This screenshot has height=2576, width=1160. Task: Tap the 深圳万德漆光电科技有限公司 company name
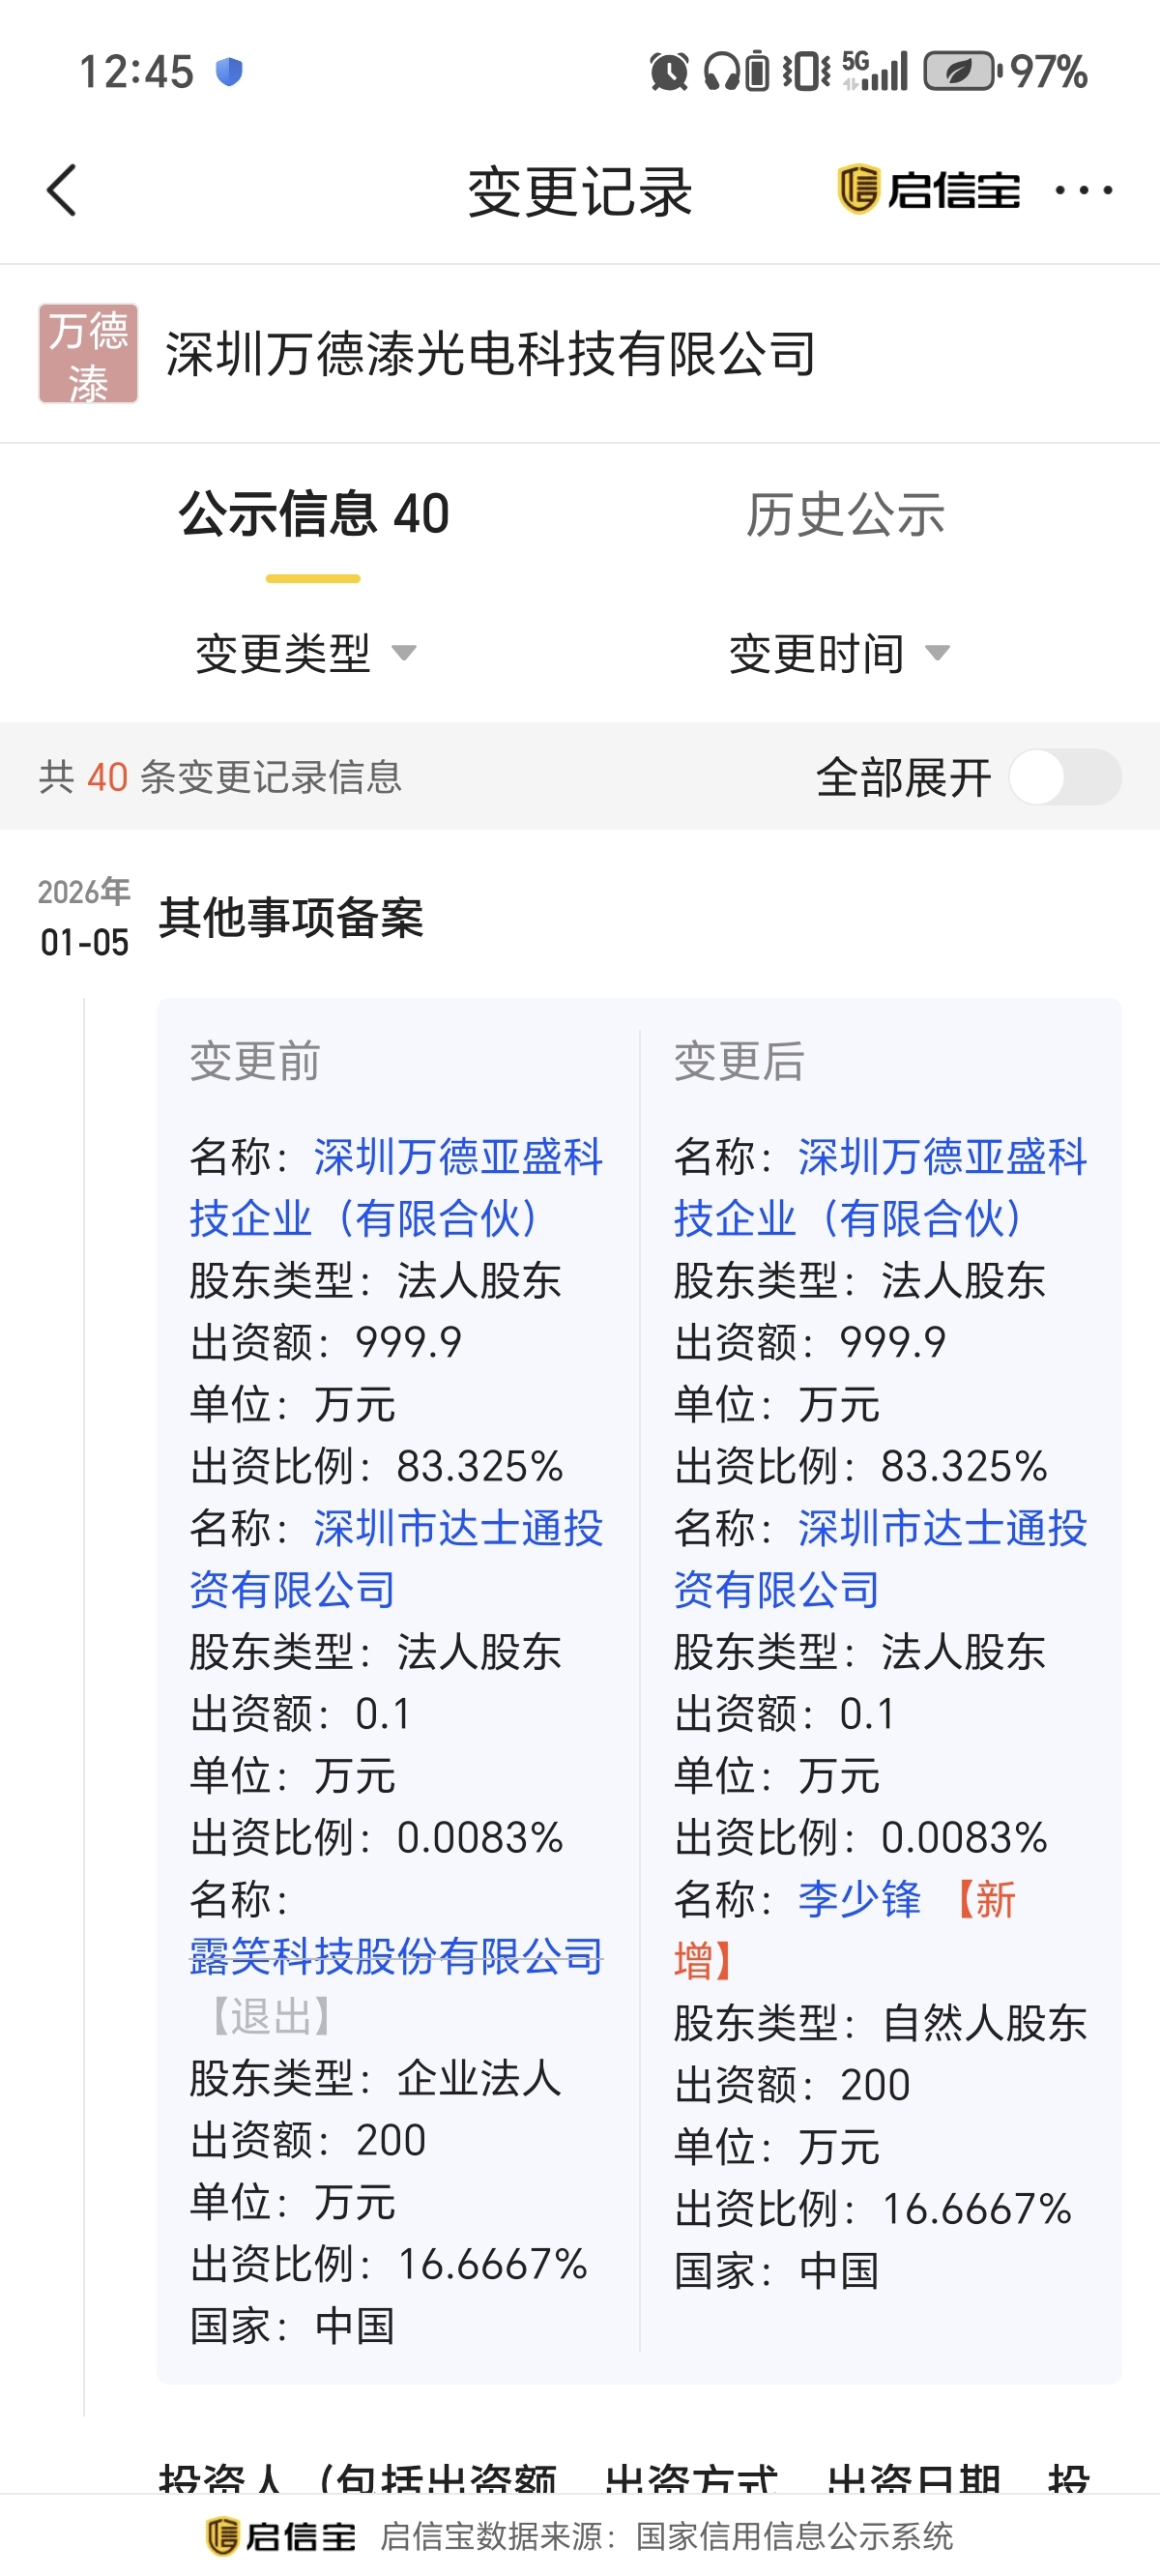490,354
